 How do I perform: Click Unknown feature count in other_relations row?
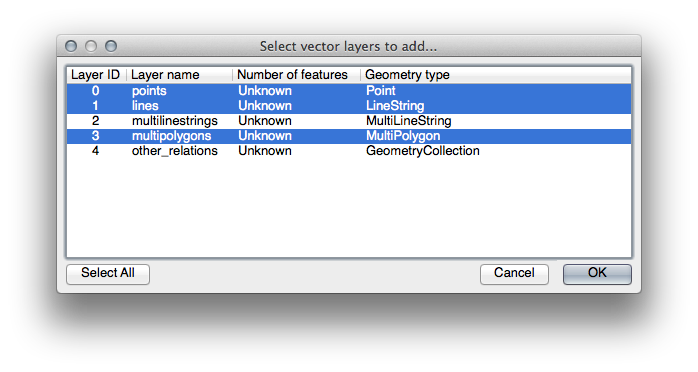point(265,151)
